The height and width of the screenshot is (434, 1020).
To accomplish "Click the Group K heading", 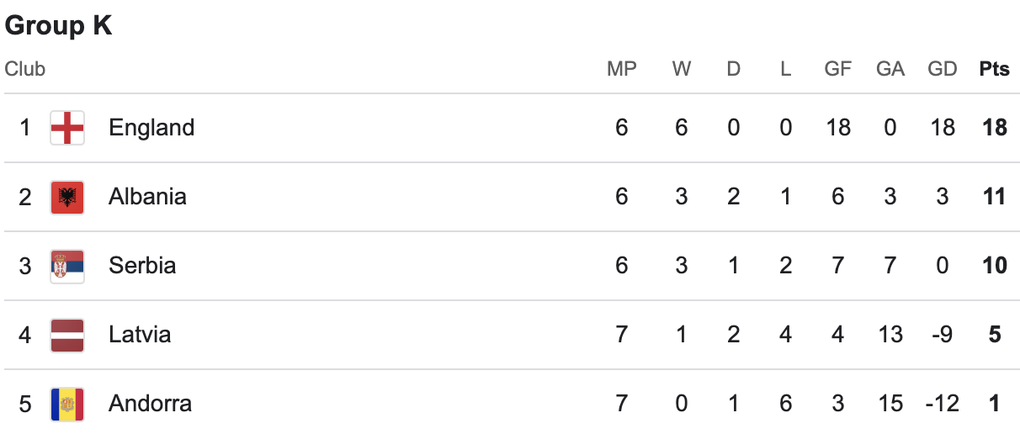I will pyautogui.click(x=58, y=26).
